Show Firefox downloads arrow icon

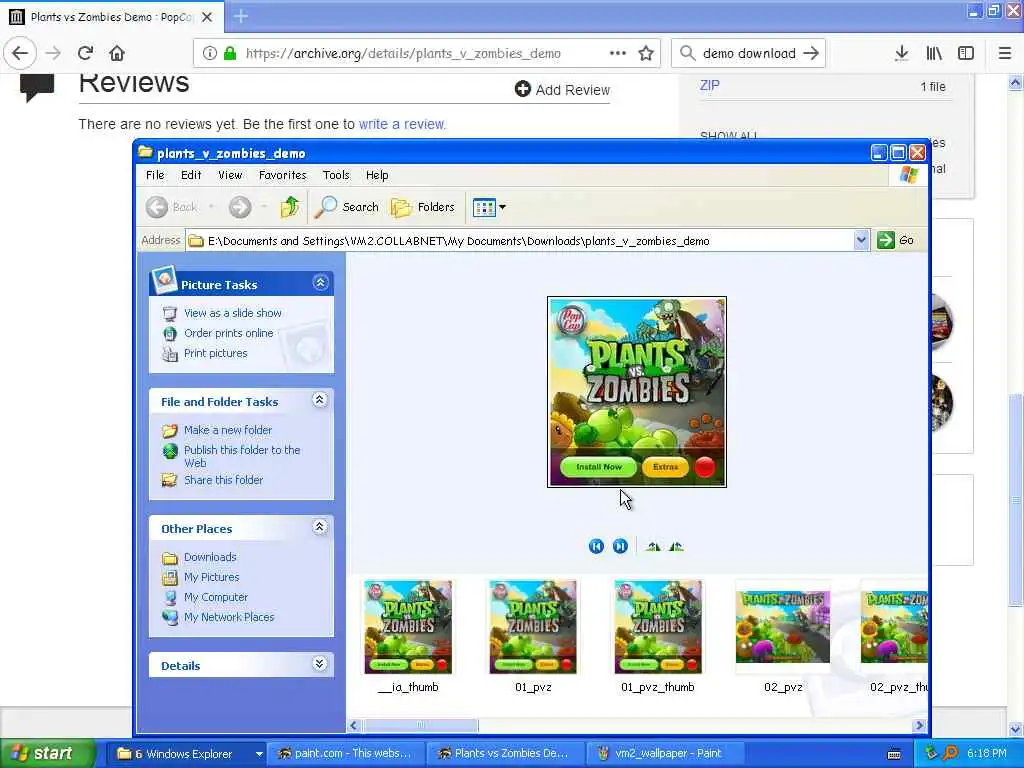click(901, 53)
